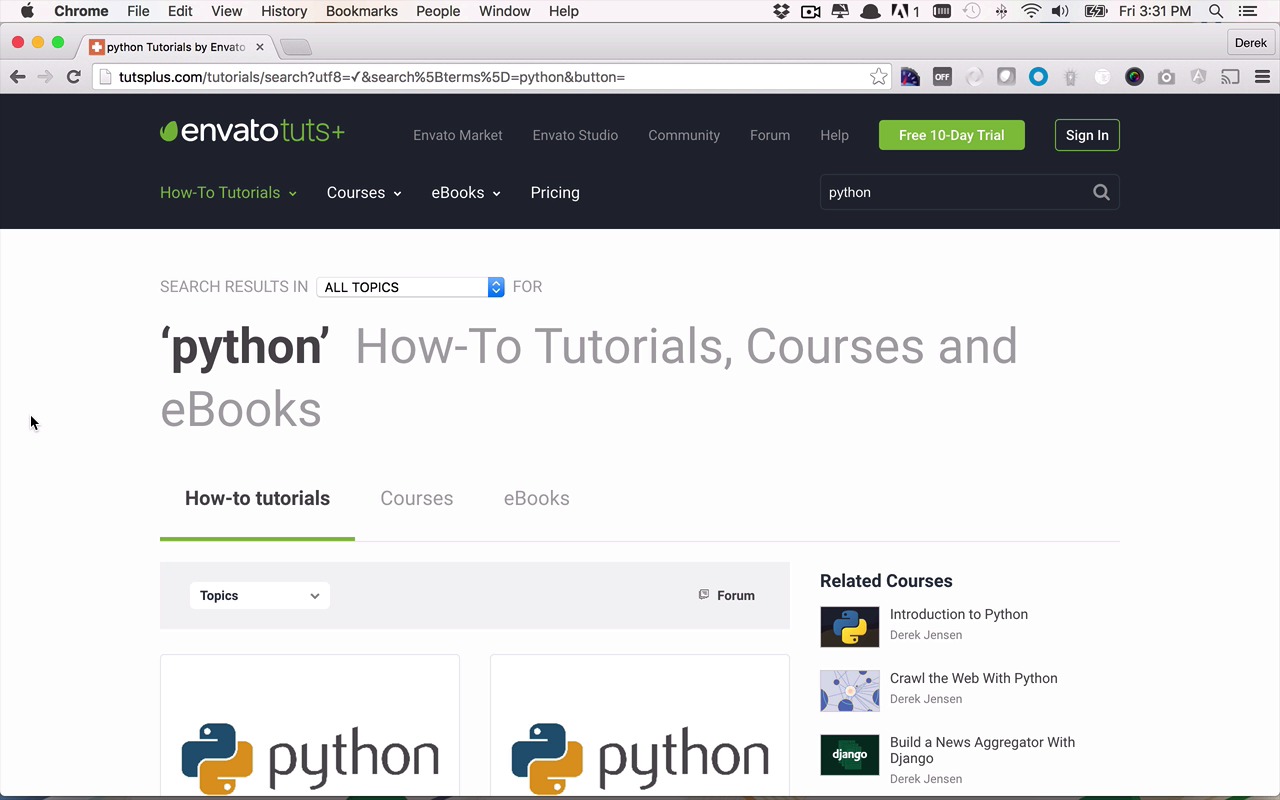Click the search magnifier in site search box
Viewport: 1280px width, 800px height.
coord(1101,193)
